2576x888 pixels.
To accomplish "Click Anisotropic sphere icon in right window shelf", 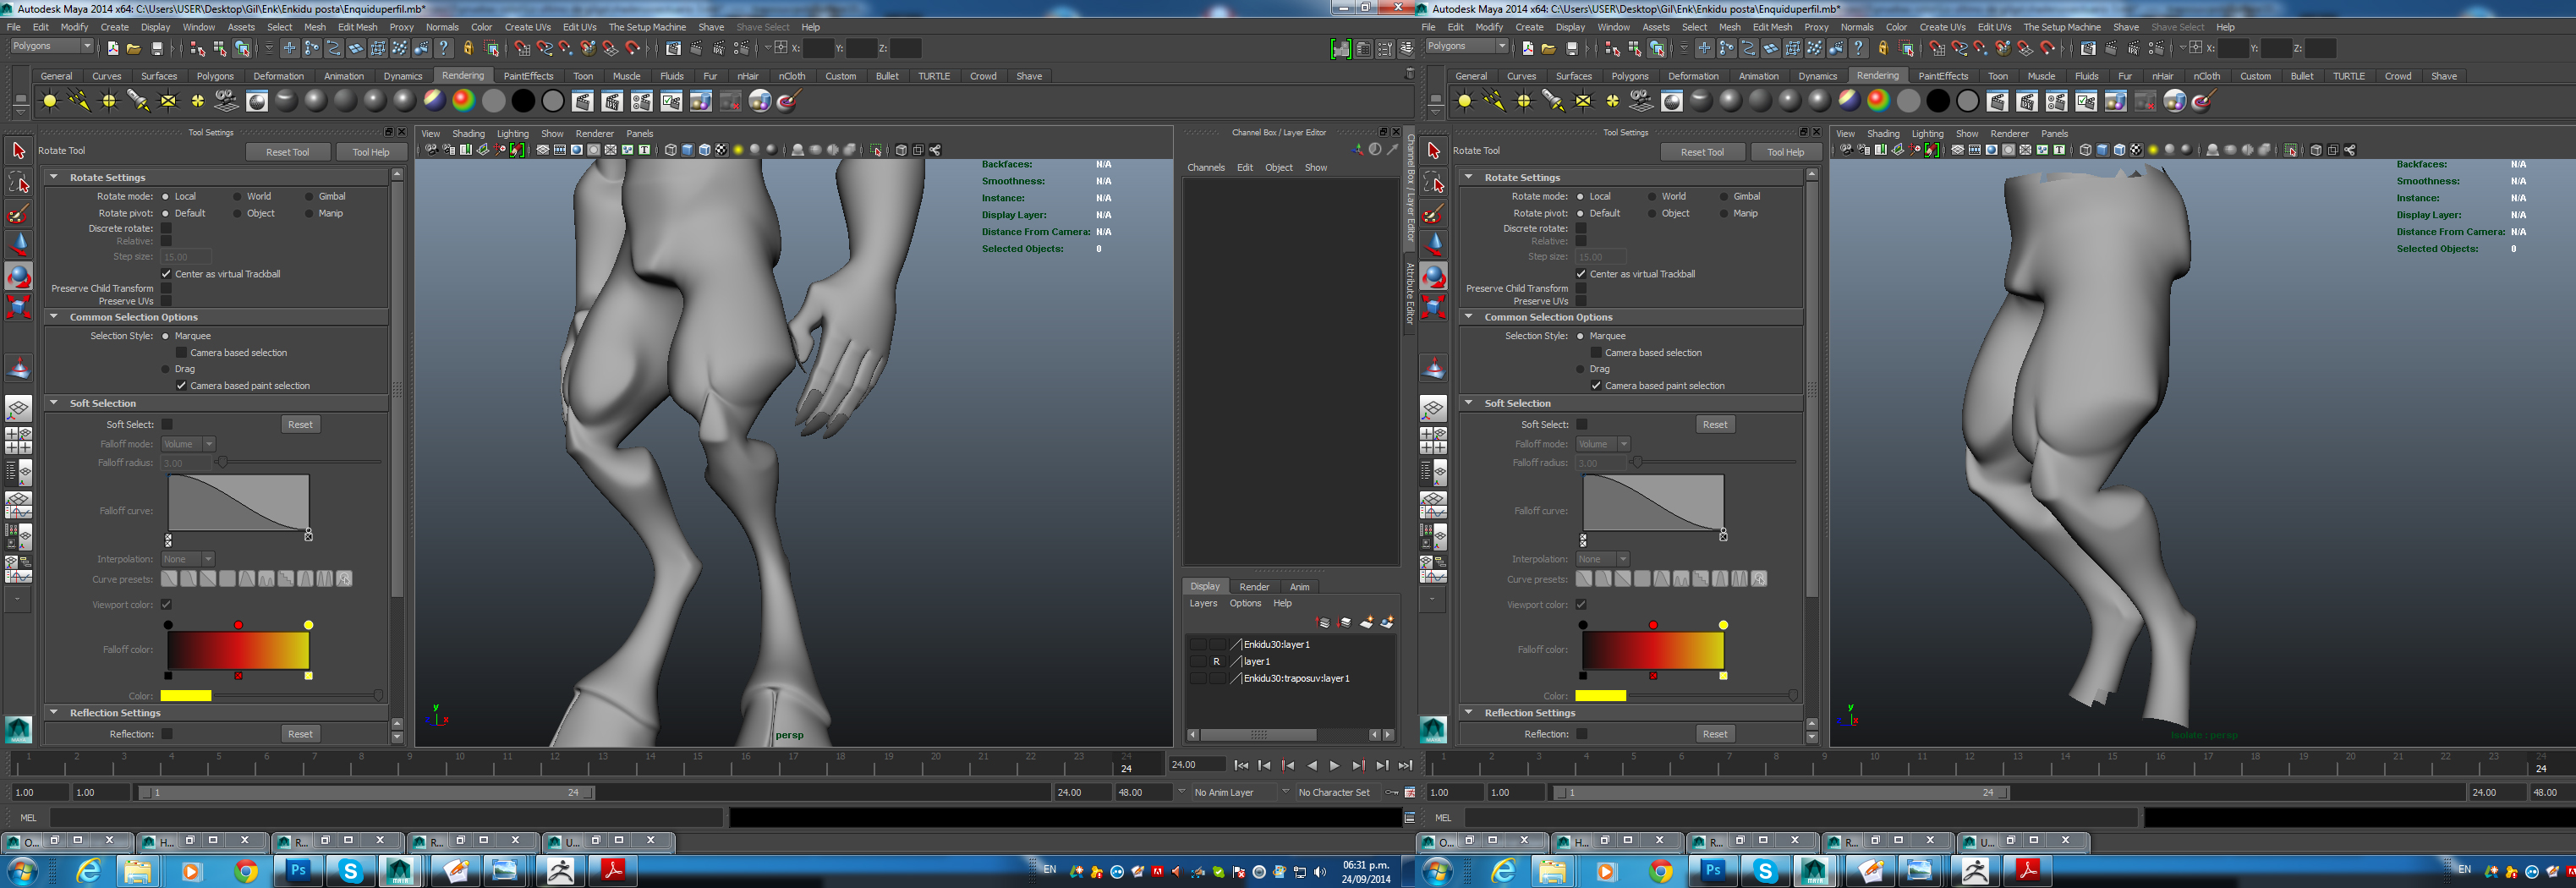I will point(1701,101).
